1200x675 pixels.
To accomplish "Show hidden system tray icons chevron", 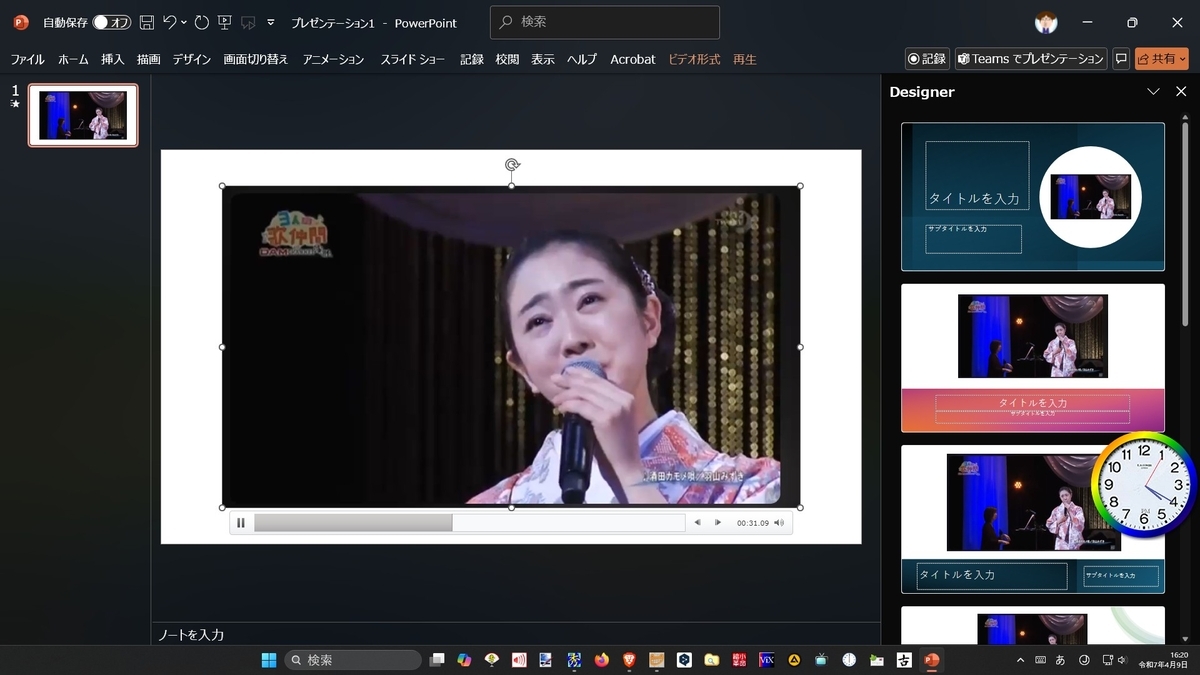I will (x=1019, y=660).
